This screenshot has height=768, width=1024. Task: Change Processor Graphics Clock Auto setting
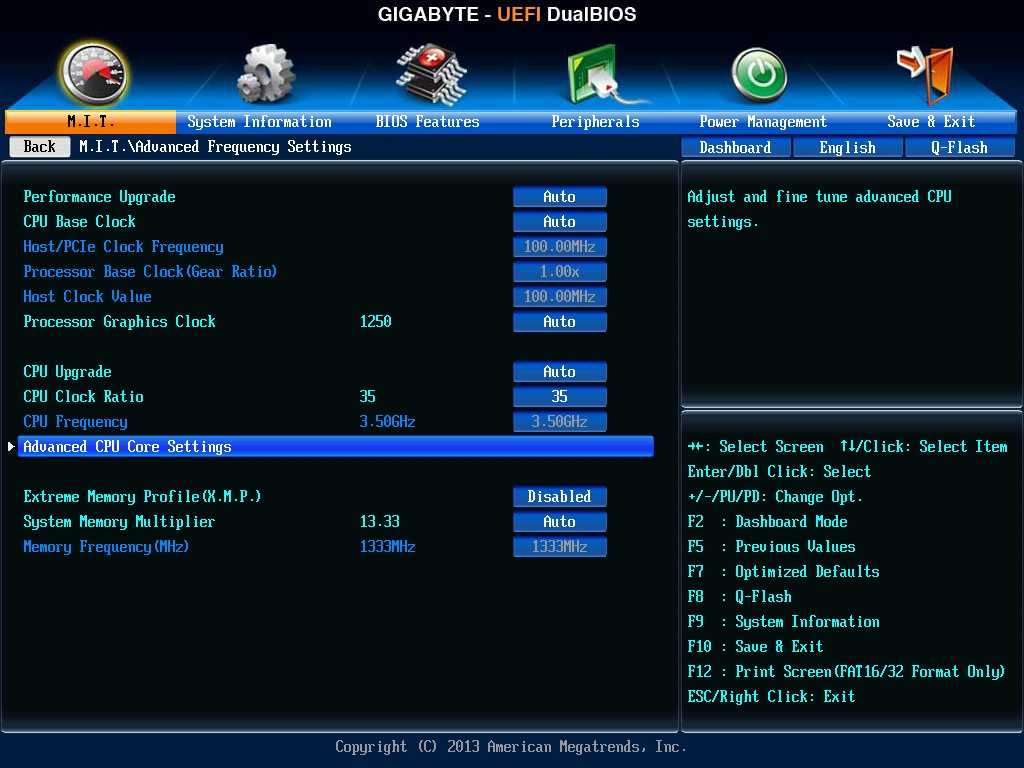coord(559,322)
